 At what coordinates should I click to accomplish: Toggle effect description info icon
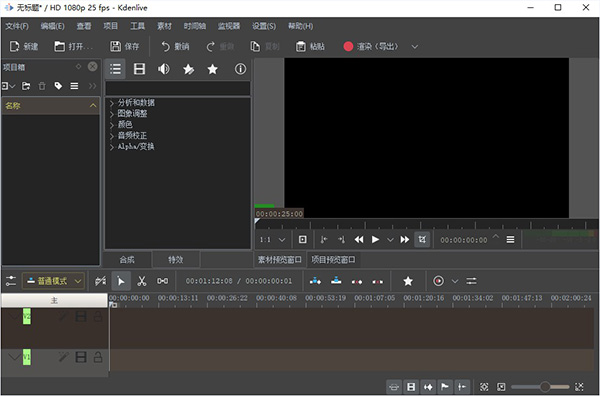(x=240, y=69)
